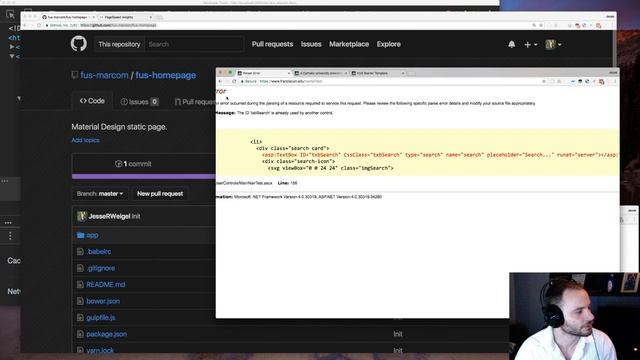Click the purple language bar
The width and height of the screenshot is (640, 360).
coord(144,176)
